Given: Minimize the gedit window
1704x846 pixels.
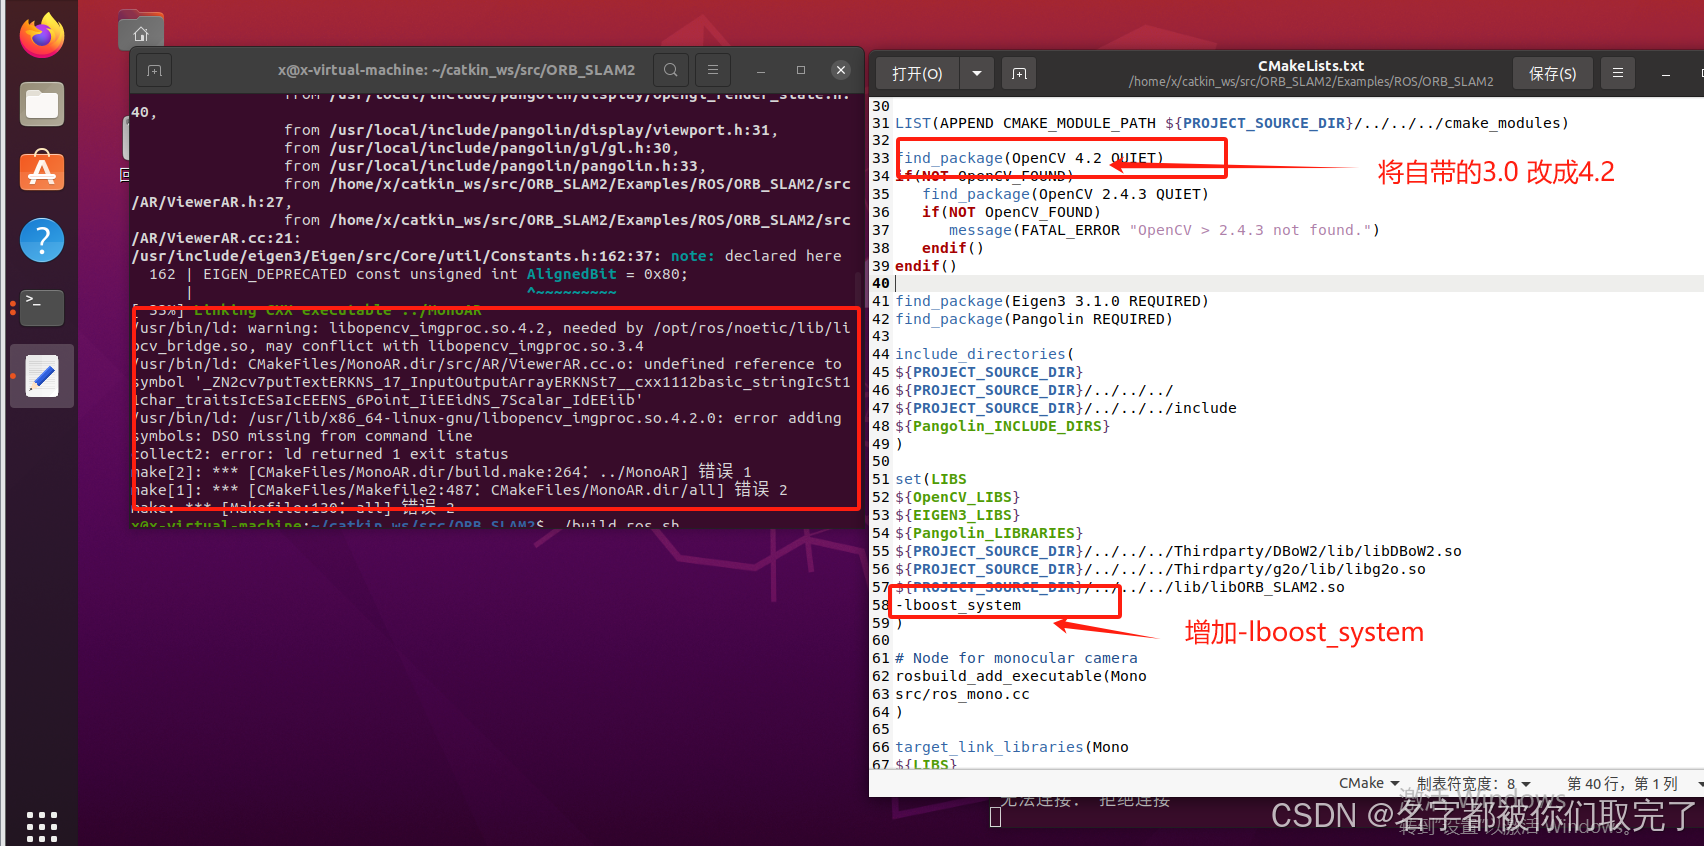Looking at the screenshot, I should click(1666, 73).
